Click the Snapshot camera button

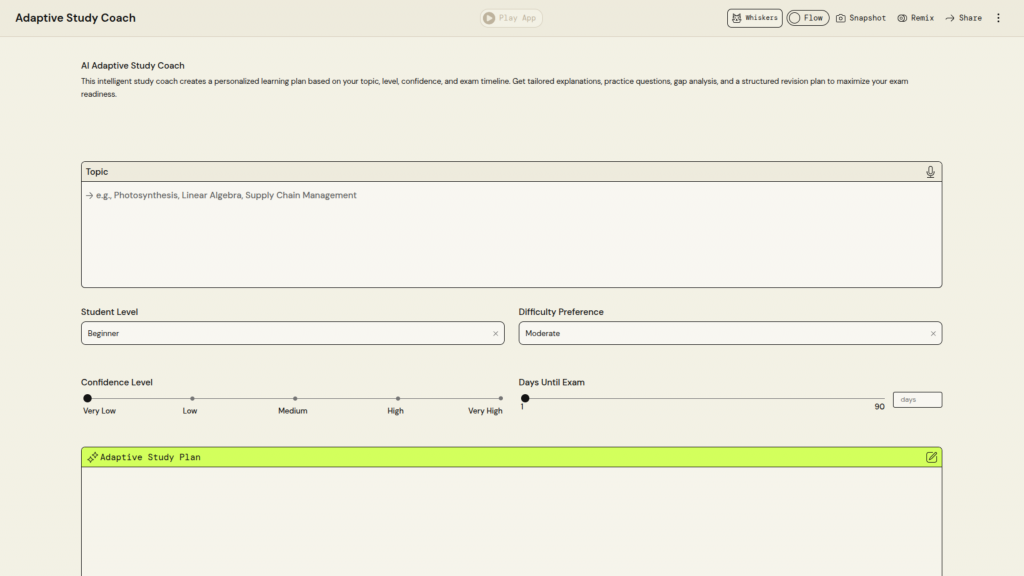tap(860, 18)
